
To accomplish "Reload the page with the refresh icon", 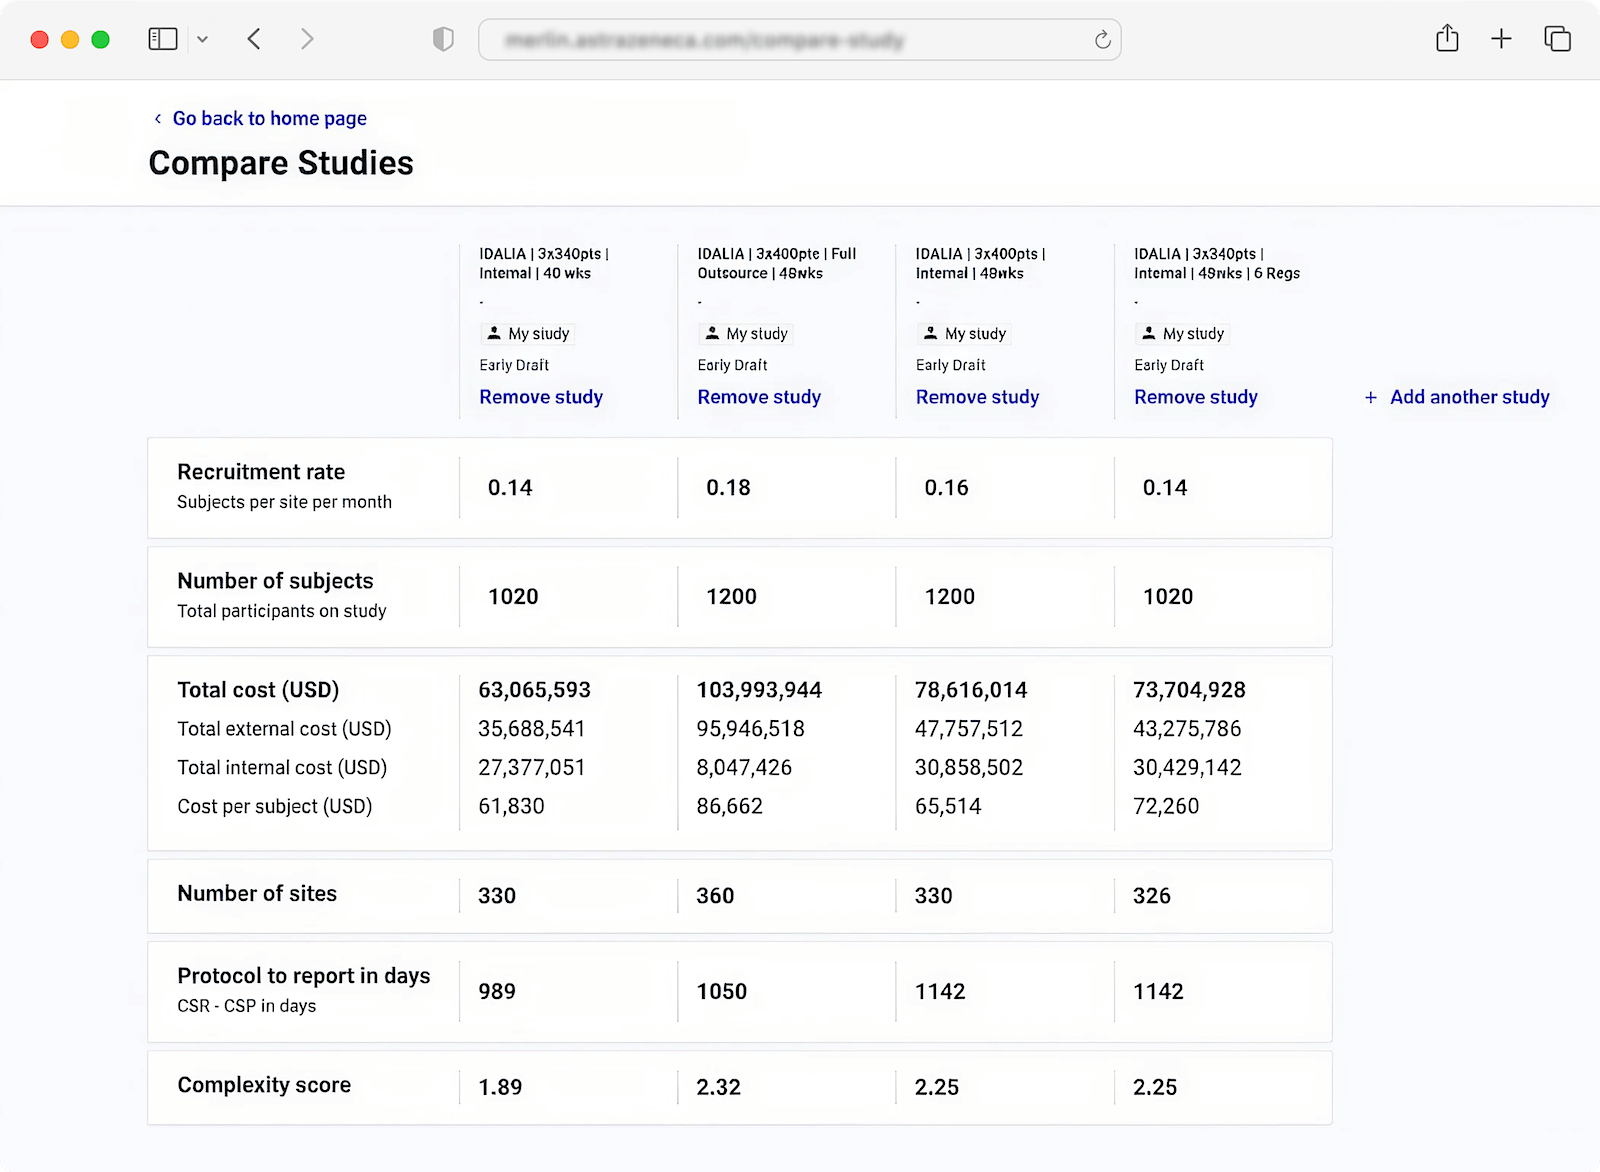I will point(1102,40).
